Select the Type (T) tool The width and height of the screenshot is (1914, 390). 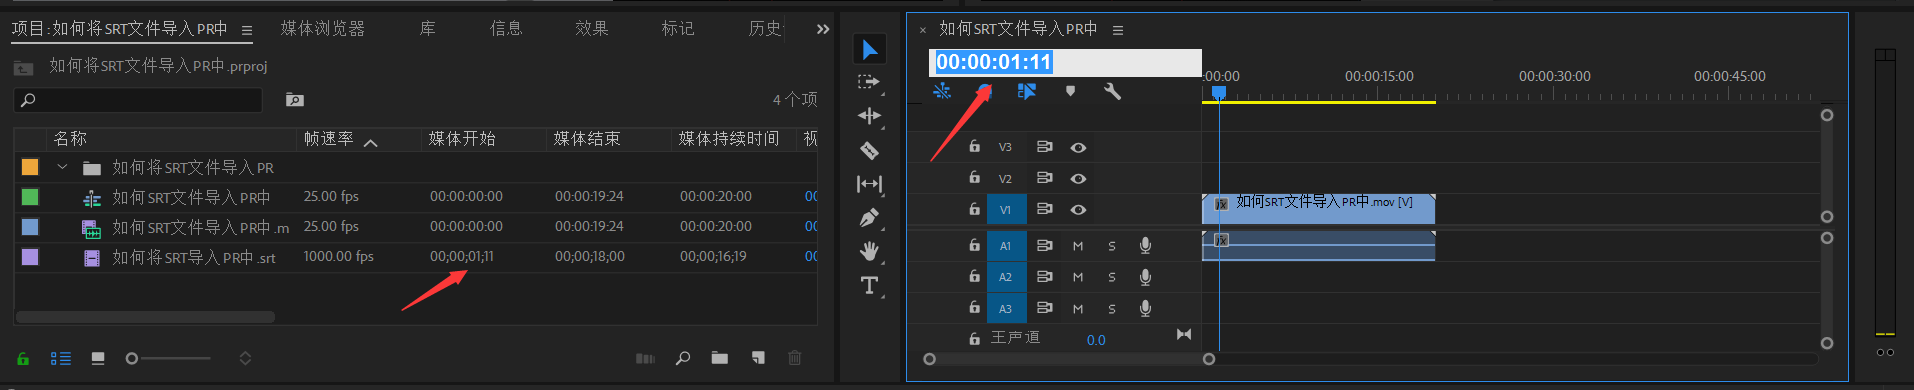[x=869, y=286]
